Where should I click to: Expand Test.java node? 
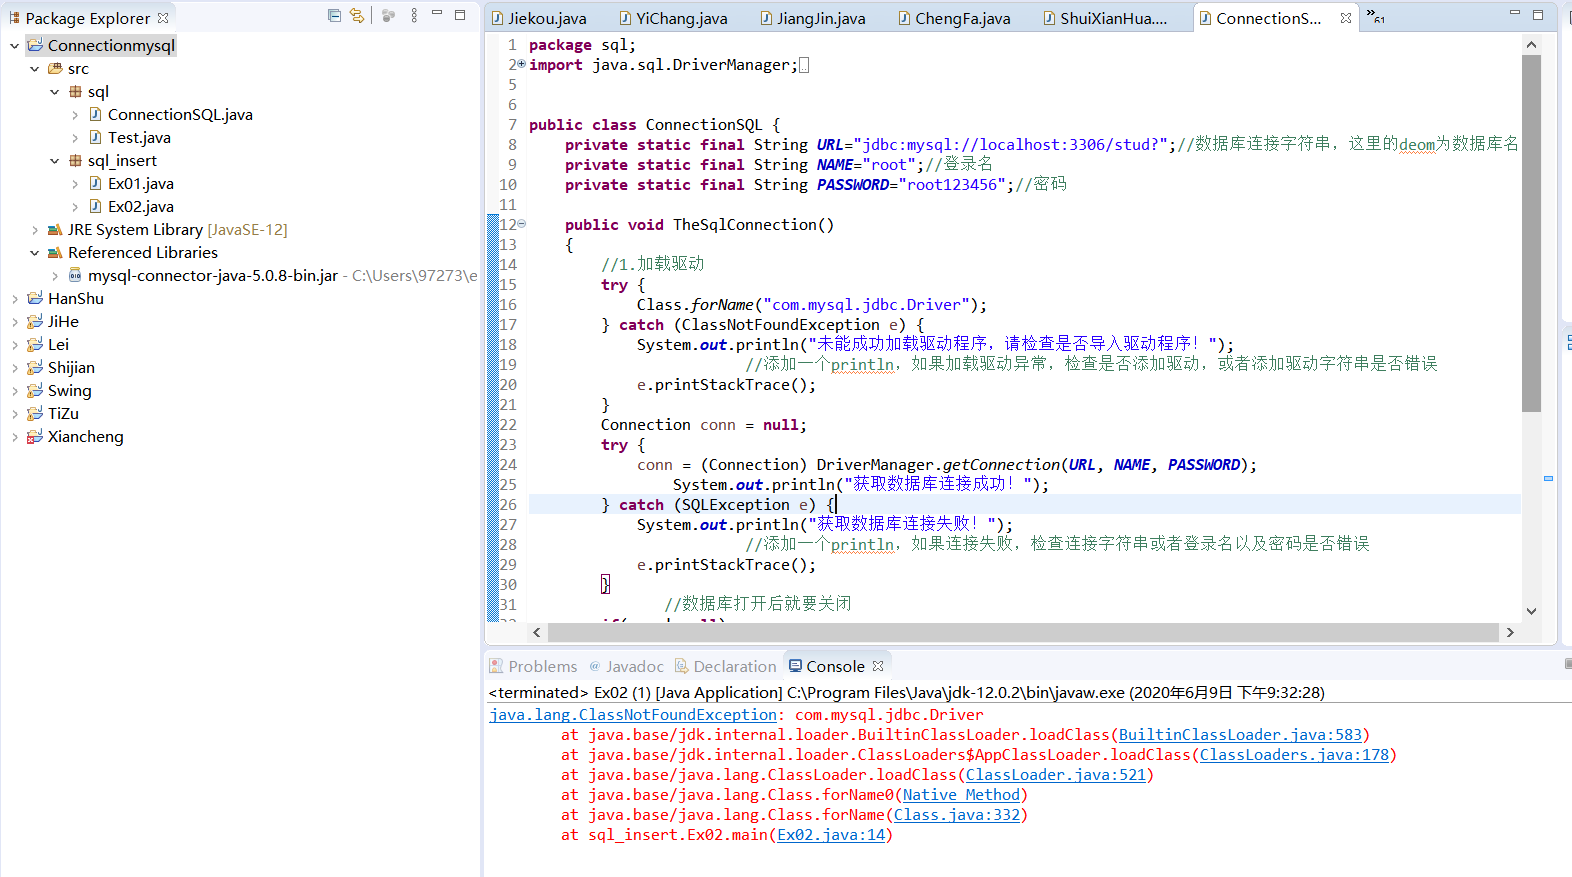[x=74, y=137]
